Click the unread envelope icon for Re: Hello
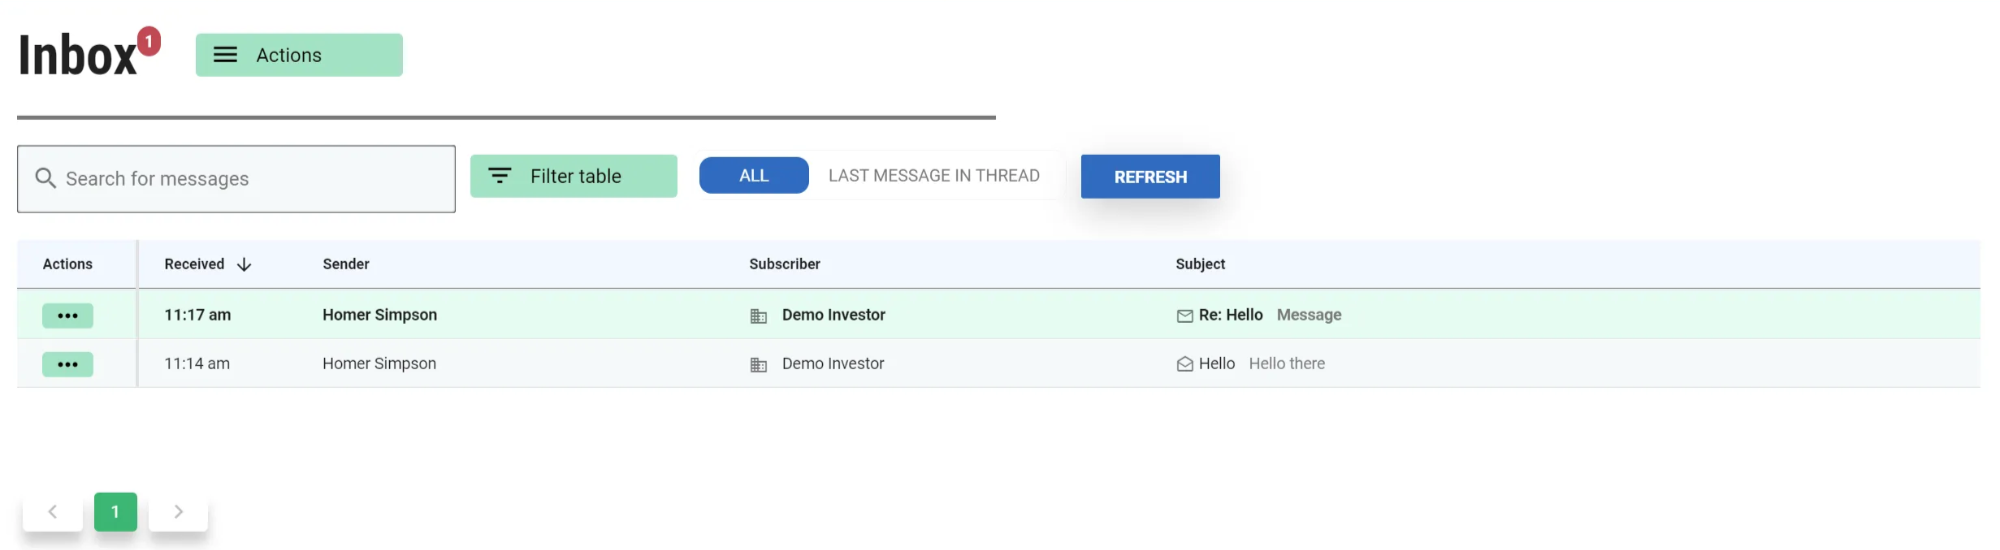The width and height of the screenshot is (2000, 550). coord(1185,316)
